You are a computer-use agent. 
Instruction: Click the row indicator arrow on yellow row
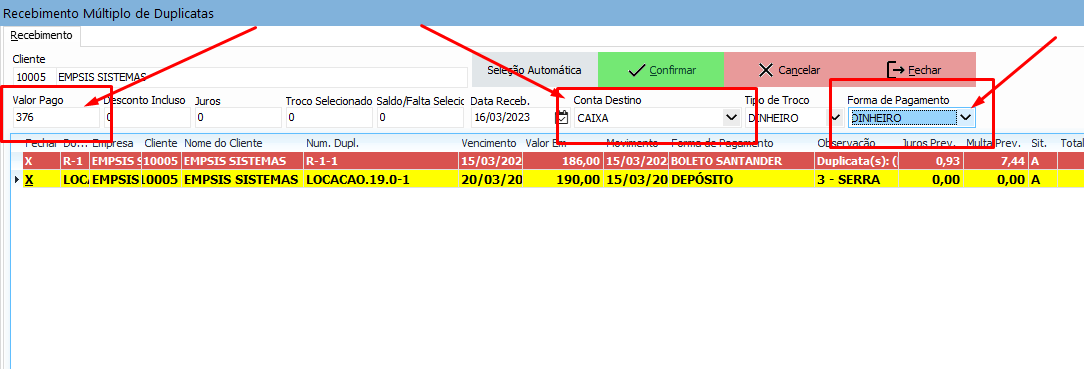[x=17, y=180]
